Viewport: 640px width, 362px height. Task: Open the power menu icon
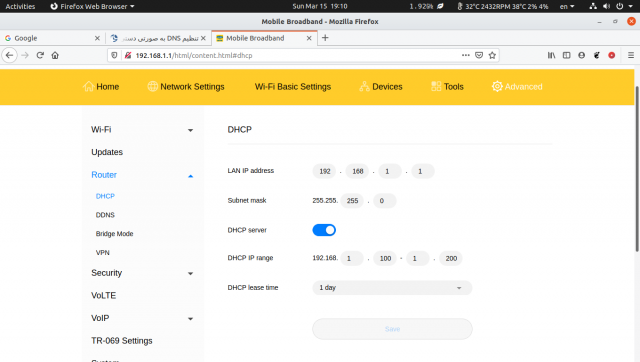[620, 6]
